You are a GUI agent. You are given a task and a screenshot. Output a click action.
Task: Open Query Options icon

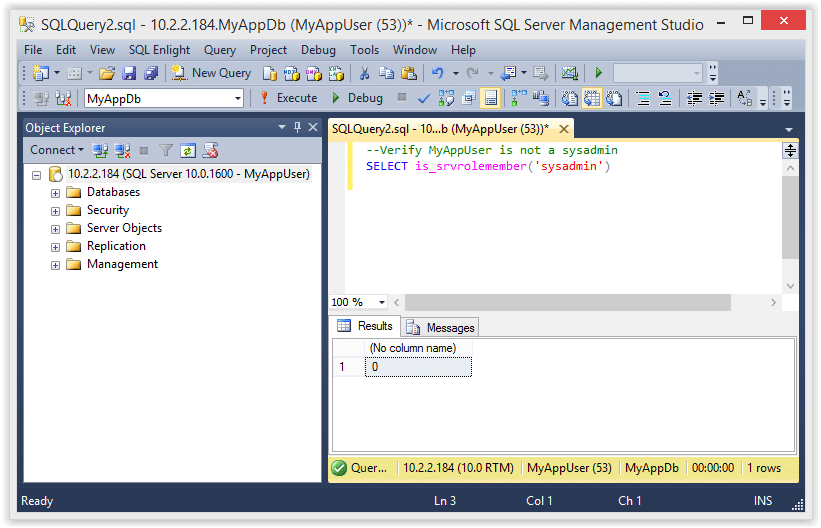[x=469, y=98]
